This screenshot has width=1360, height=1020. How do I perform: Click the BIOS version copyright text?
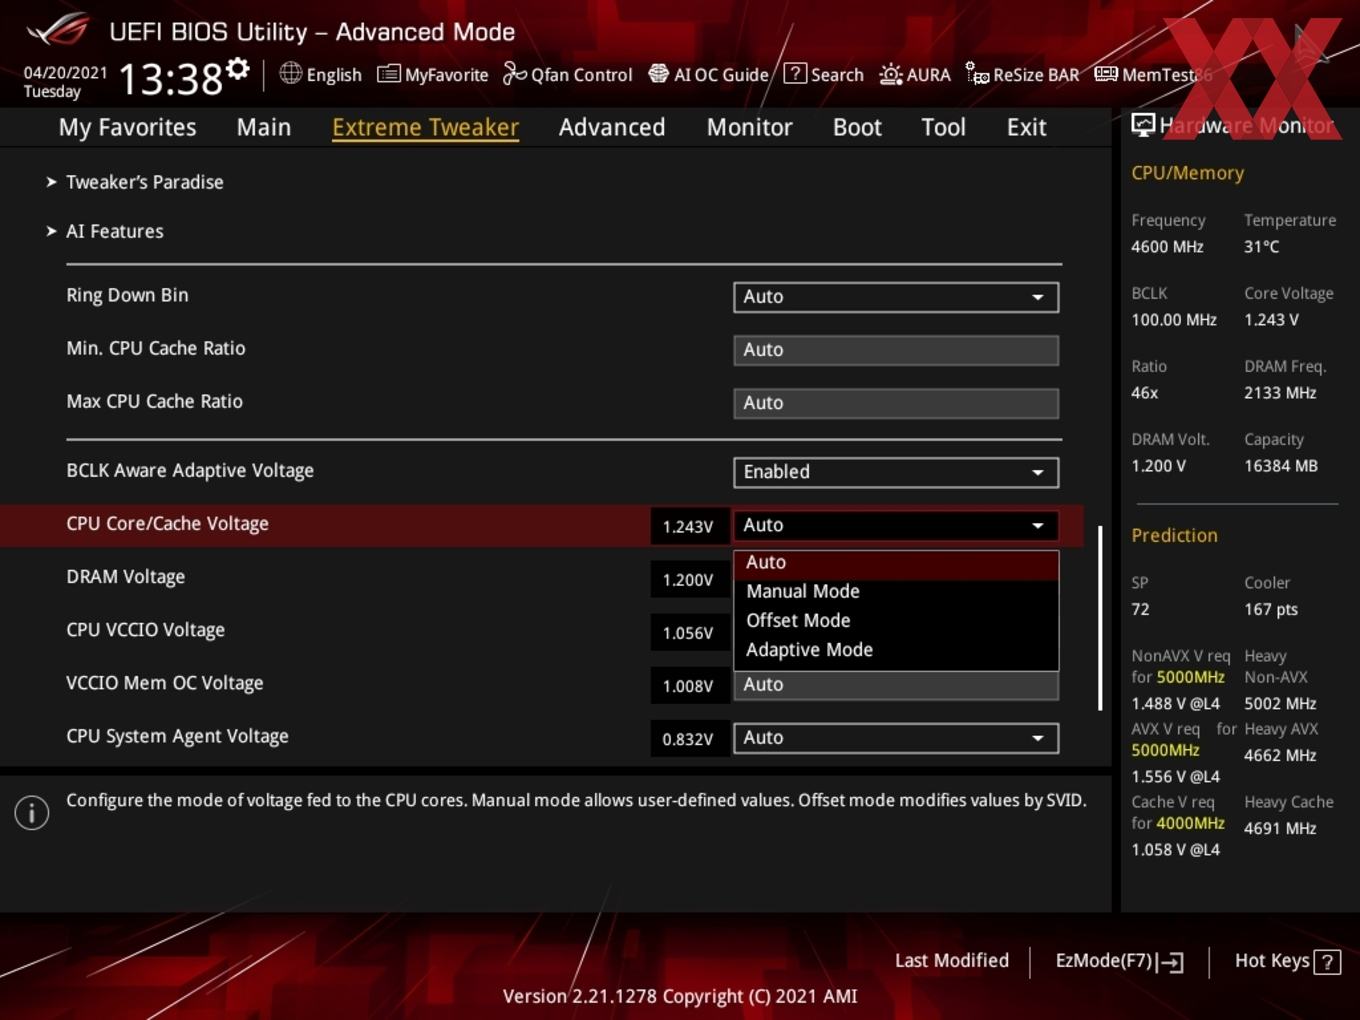click(x=680, y=996)
